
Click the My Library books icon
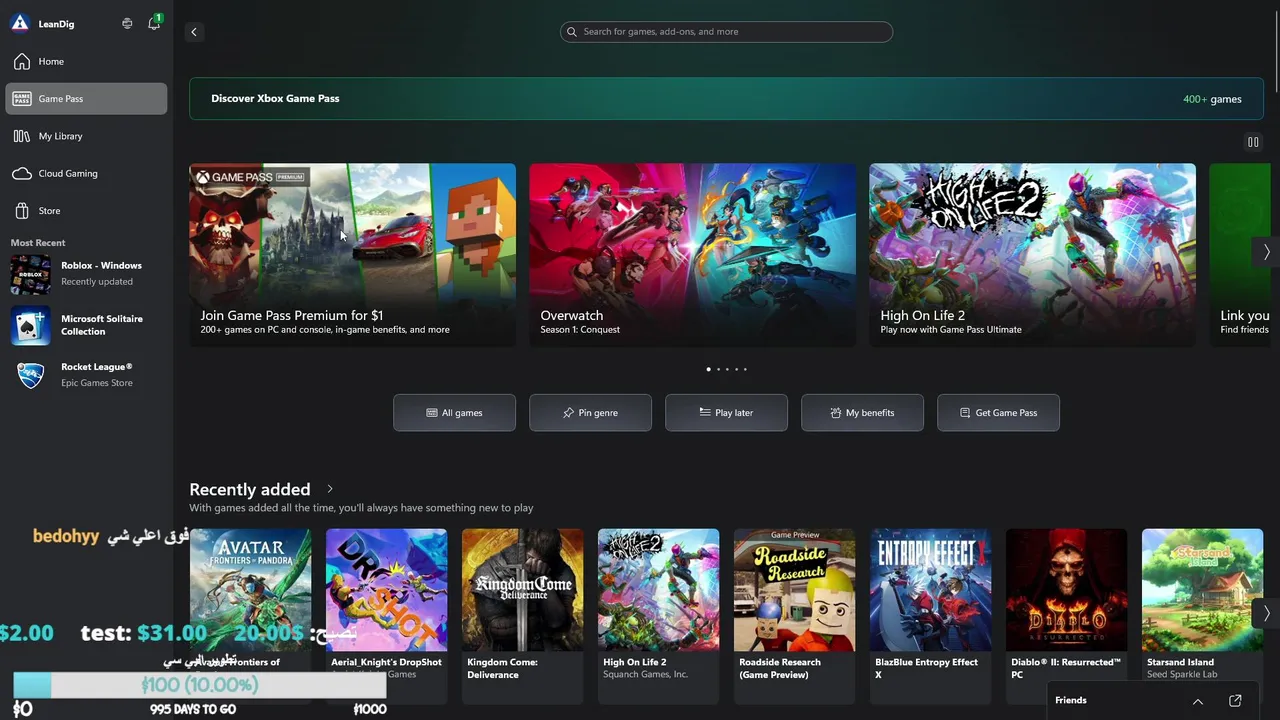click(22, 136)
